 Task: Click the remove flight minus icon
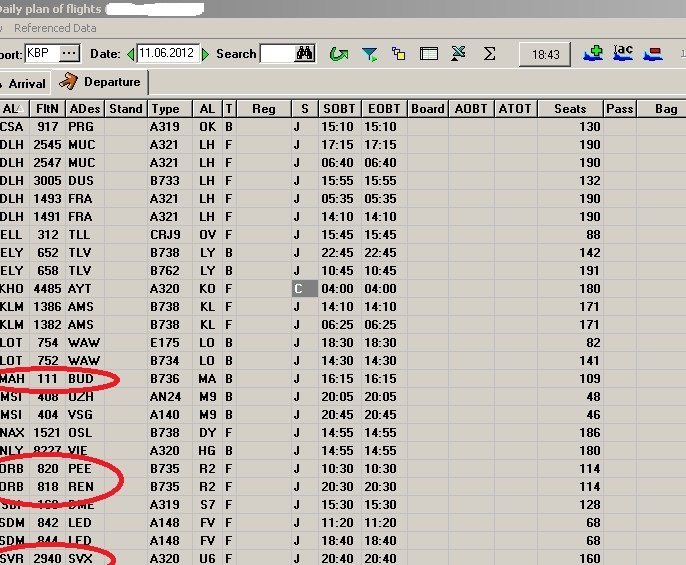point(653,53)
